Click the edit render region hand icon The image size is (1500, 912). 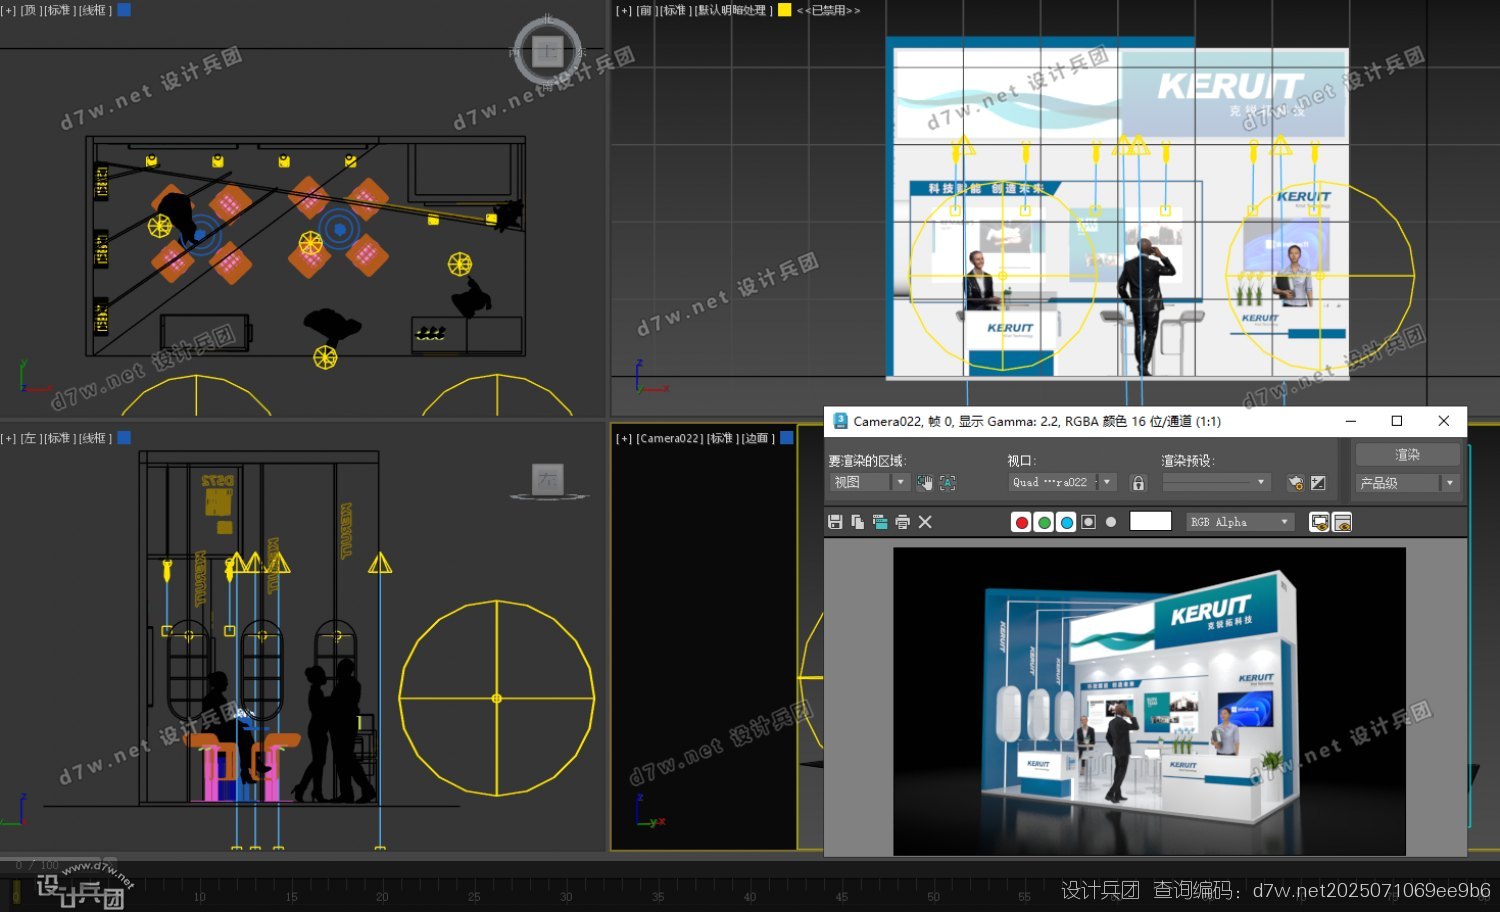(x=925, y=483)
